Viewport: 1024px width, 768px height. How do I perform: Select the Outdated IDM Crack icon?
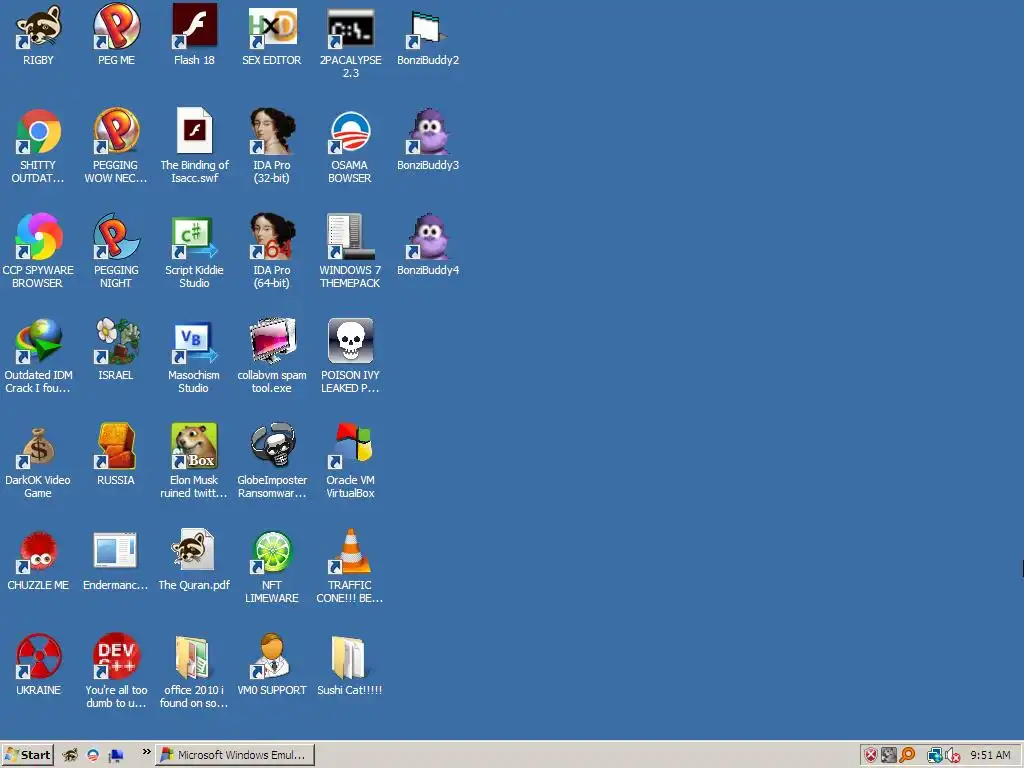tap(39, 341)
